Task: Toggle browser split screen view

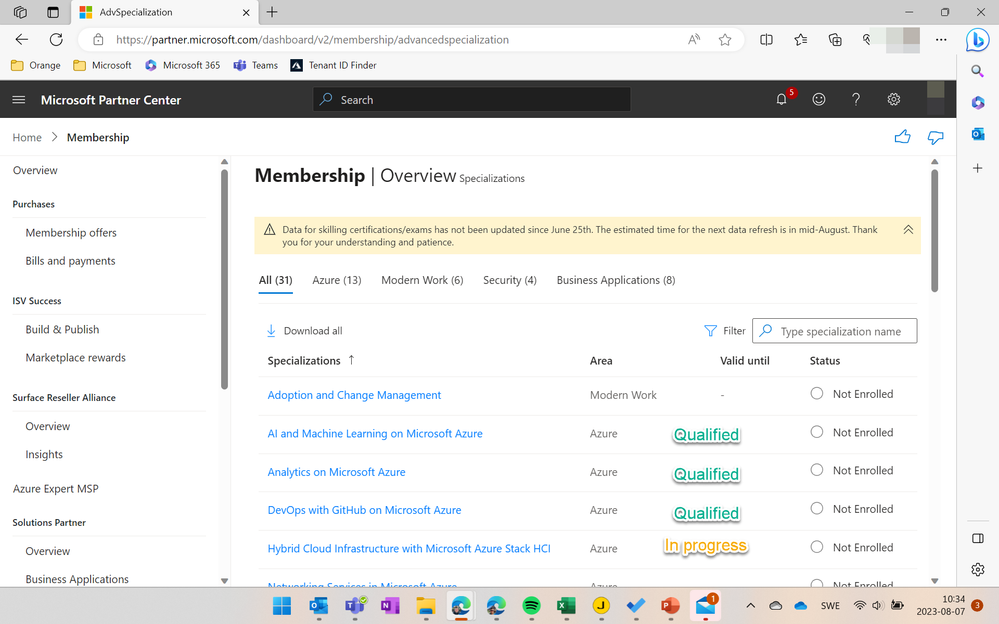Action: point(766,40)
